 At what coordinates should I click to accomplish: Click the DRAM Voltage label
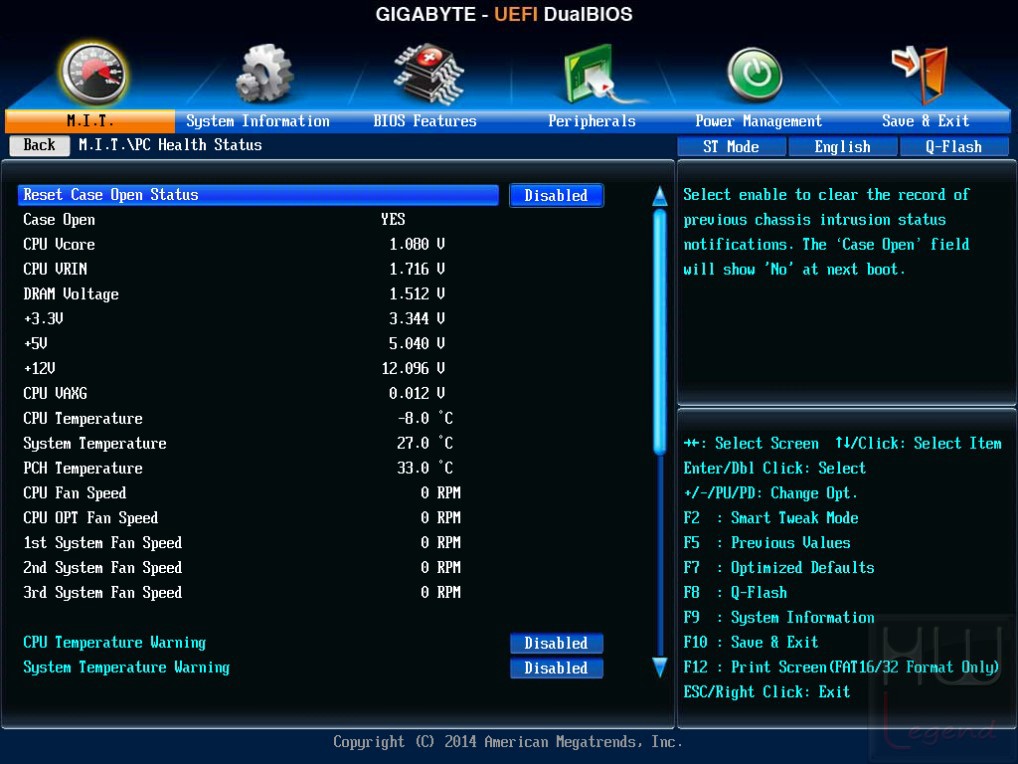(71, 294)
